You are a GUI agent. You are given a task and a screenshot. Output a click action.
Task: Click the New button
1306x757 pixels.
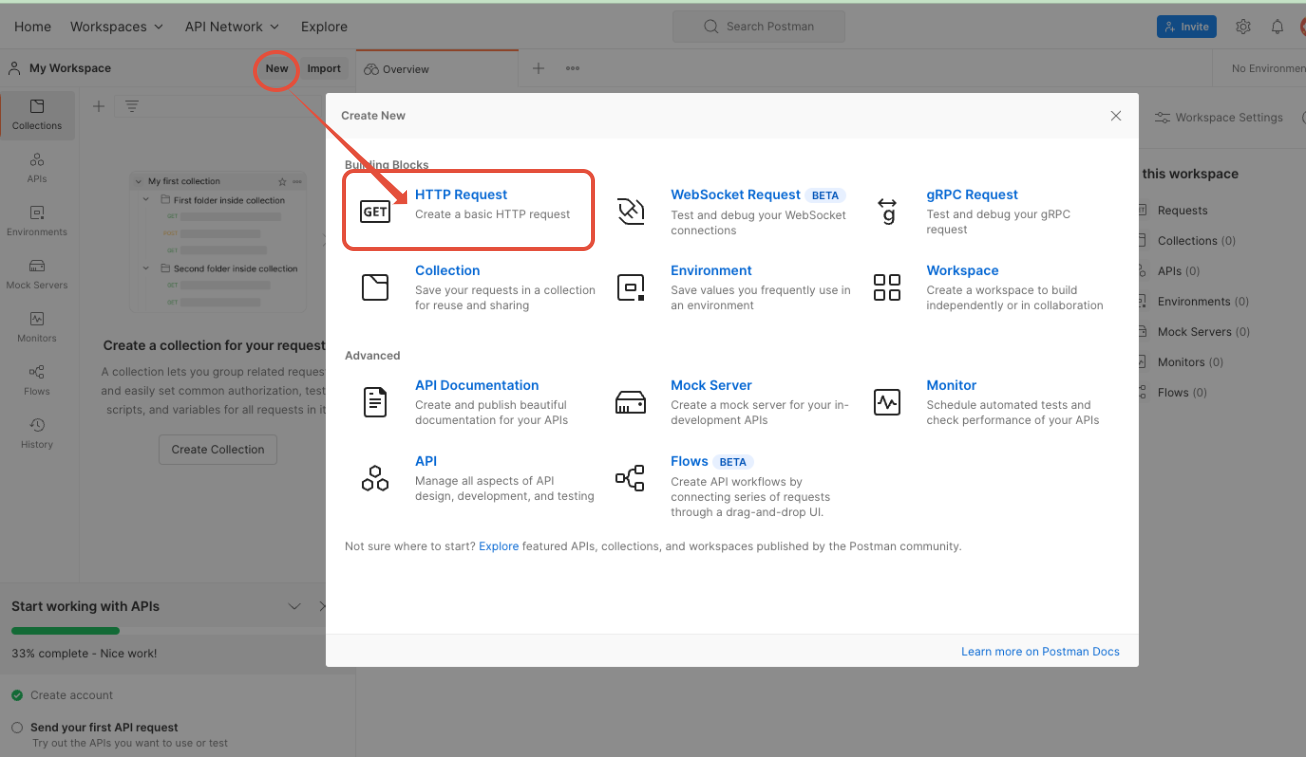pyautogui.click(x=277, y=68)
